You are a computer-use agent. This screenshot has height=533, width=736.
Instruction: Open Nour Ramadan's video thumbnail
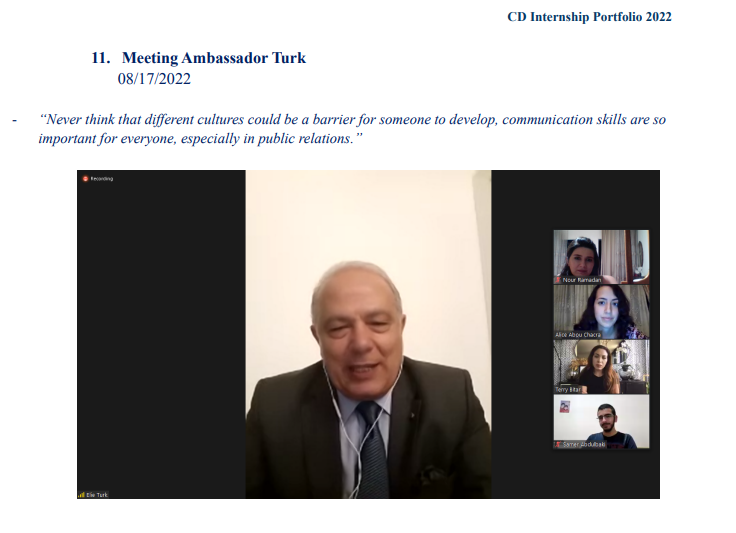tap(601, 257)
